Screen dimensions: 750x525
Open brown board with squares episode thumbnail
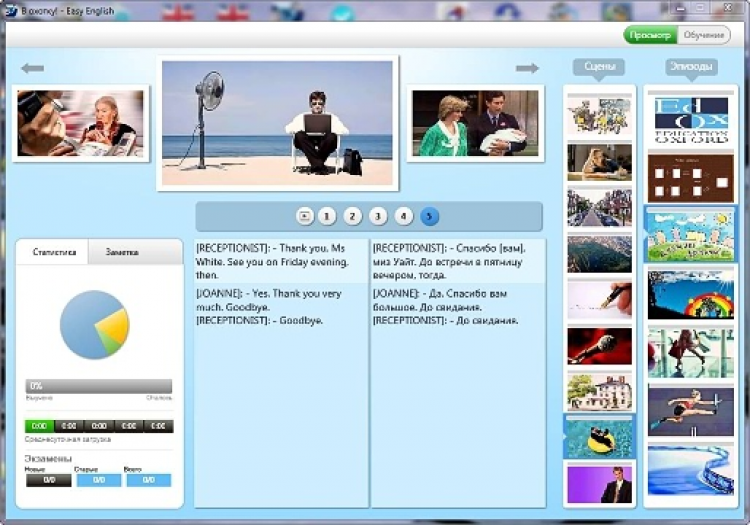(x=691, y=178)
